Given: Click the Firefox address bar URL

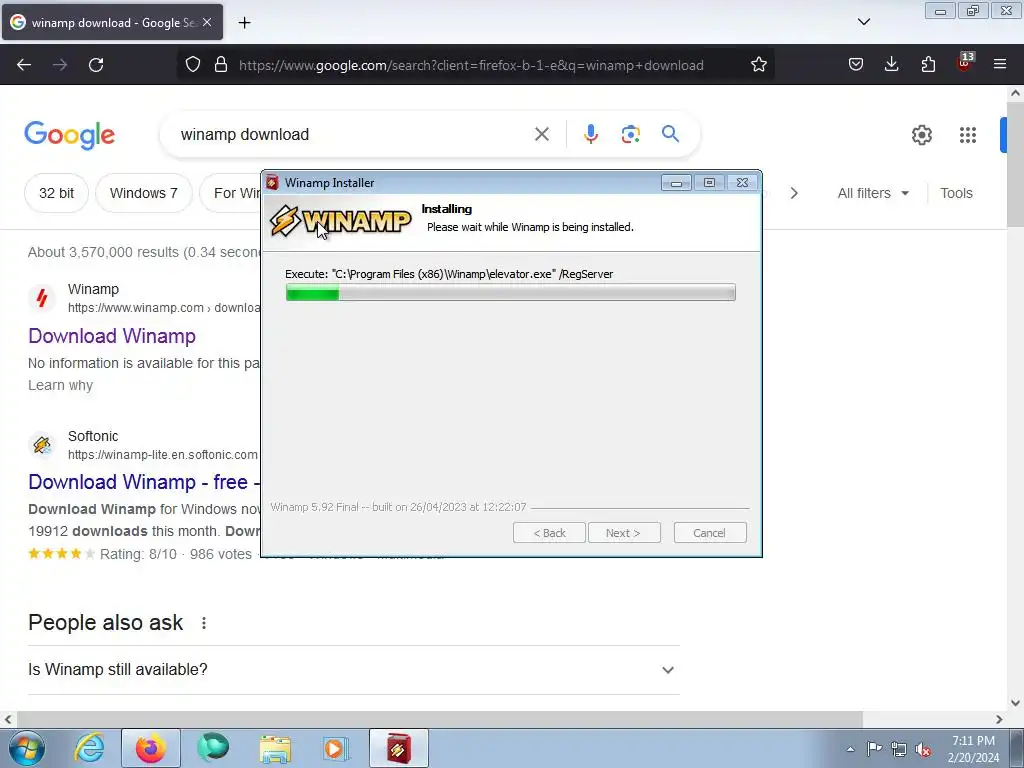Looking at the screenshot, I should 471,65.
